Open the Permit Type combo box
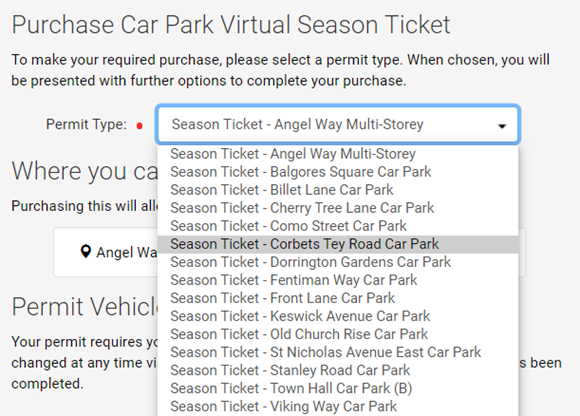580x416 pixels. (x=338, y=125)
